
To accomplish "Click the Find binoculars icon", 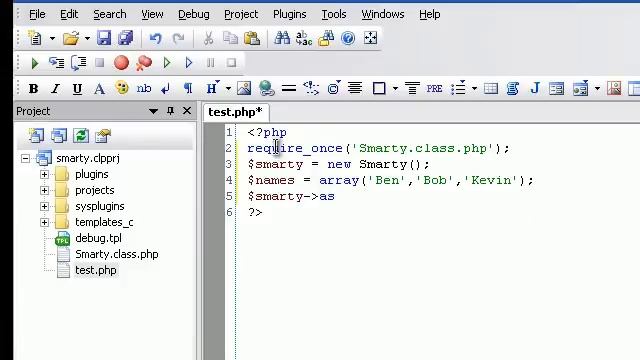I will click(x=282, y=38).
